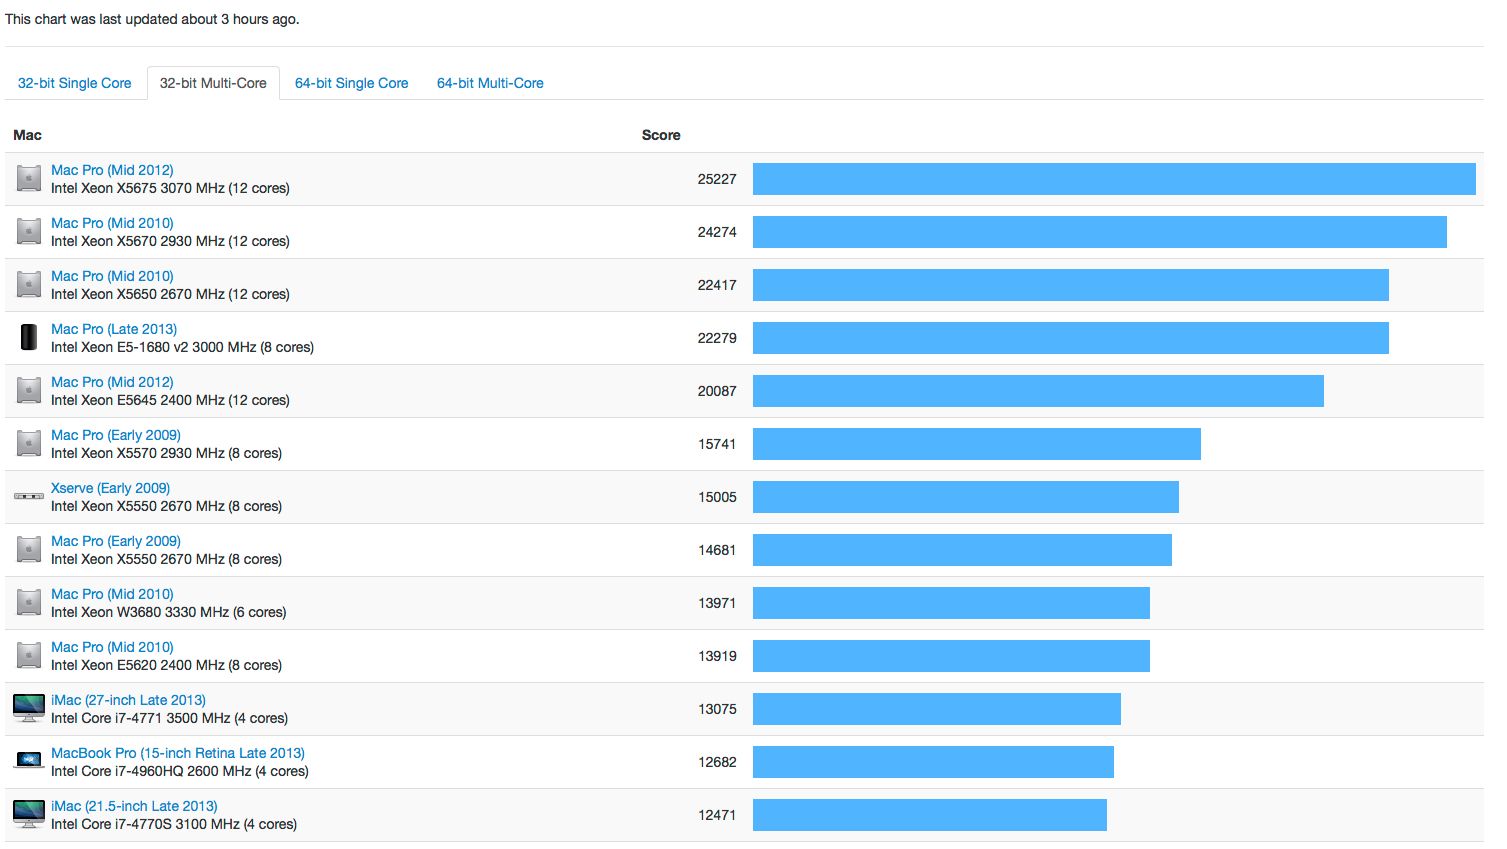
Task: Click the MacBook Pro Retina icon
Action: coord(29,761)
